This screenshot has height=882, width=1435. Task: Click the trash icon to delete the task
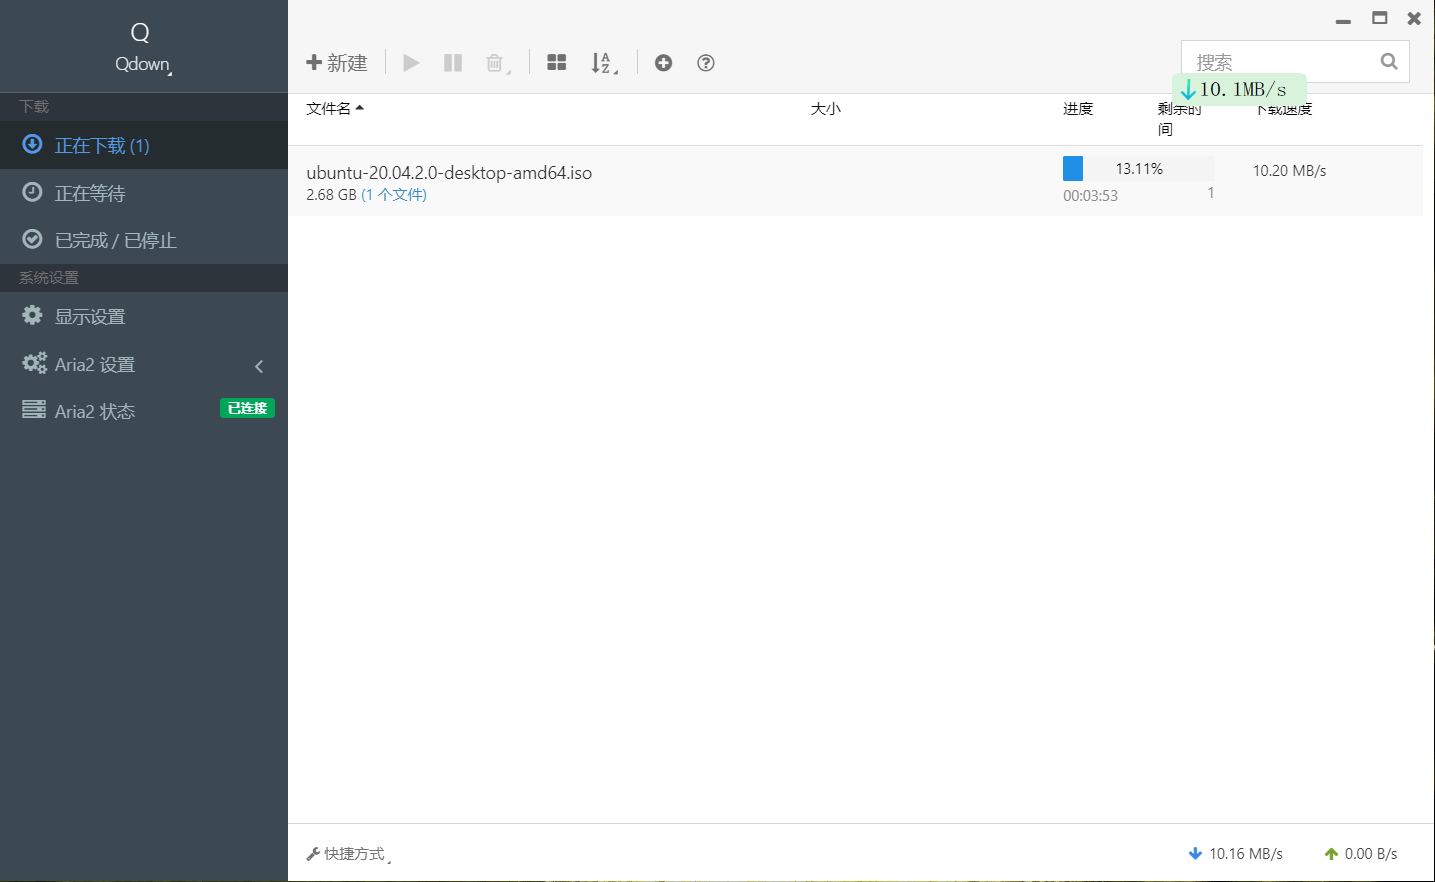click(495, 62)
